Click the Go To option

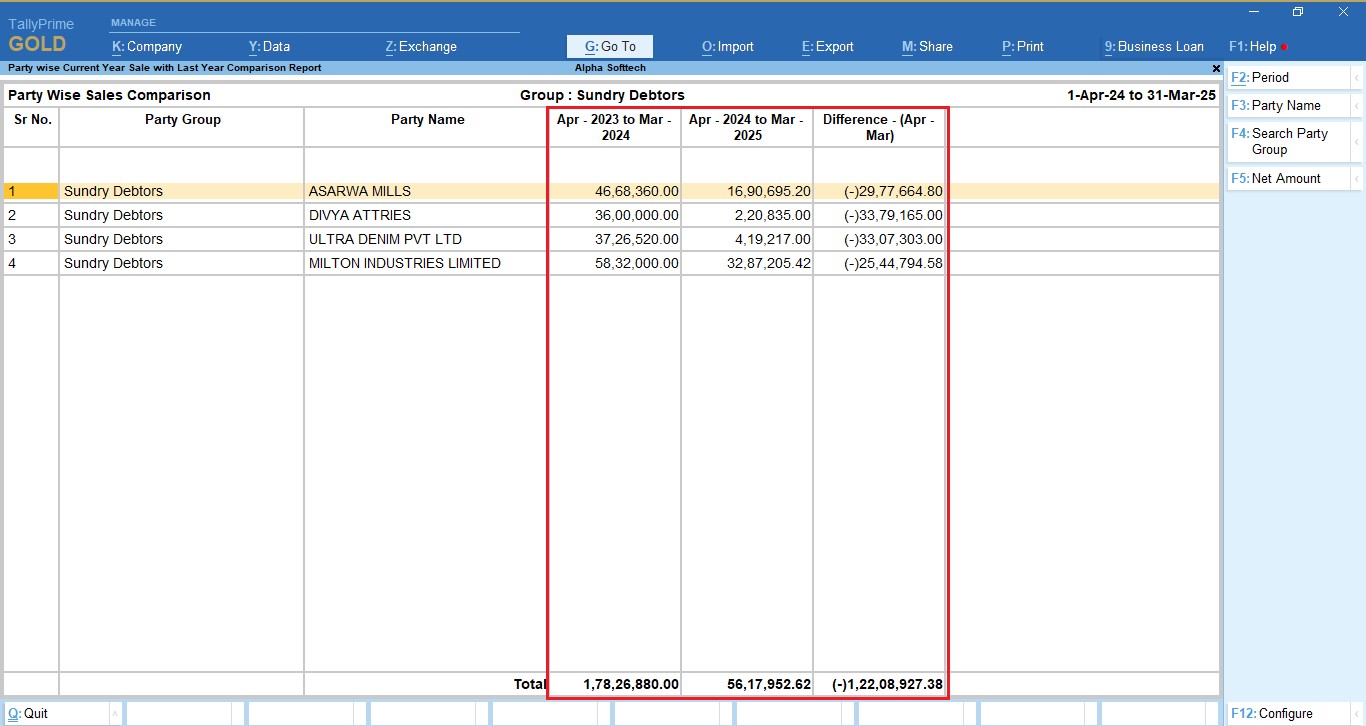click(x=609, y=46)
